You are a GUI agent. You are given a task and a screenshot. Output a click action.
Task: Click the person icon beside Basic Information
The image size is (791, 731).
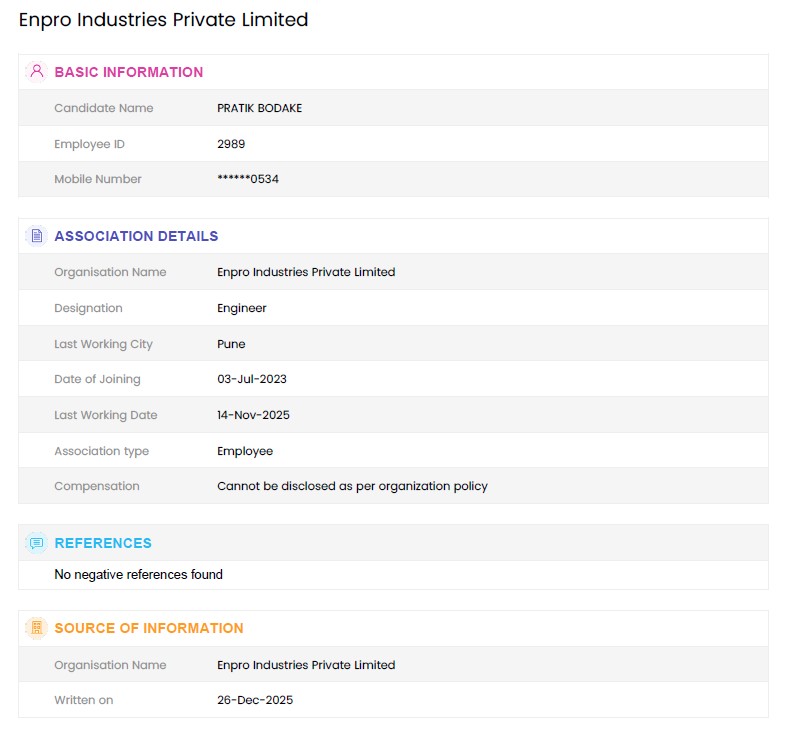click(x=37, y=72)
